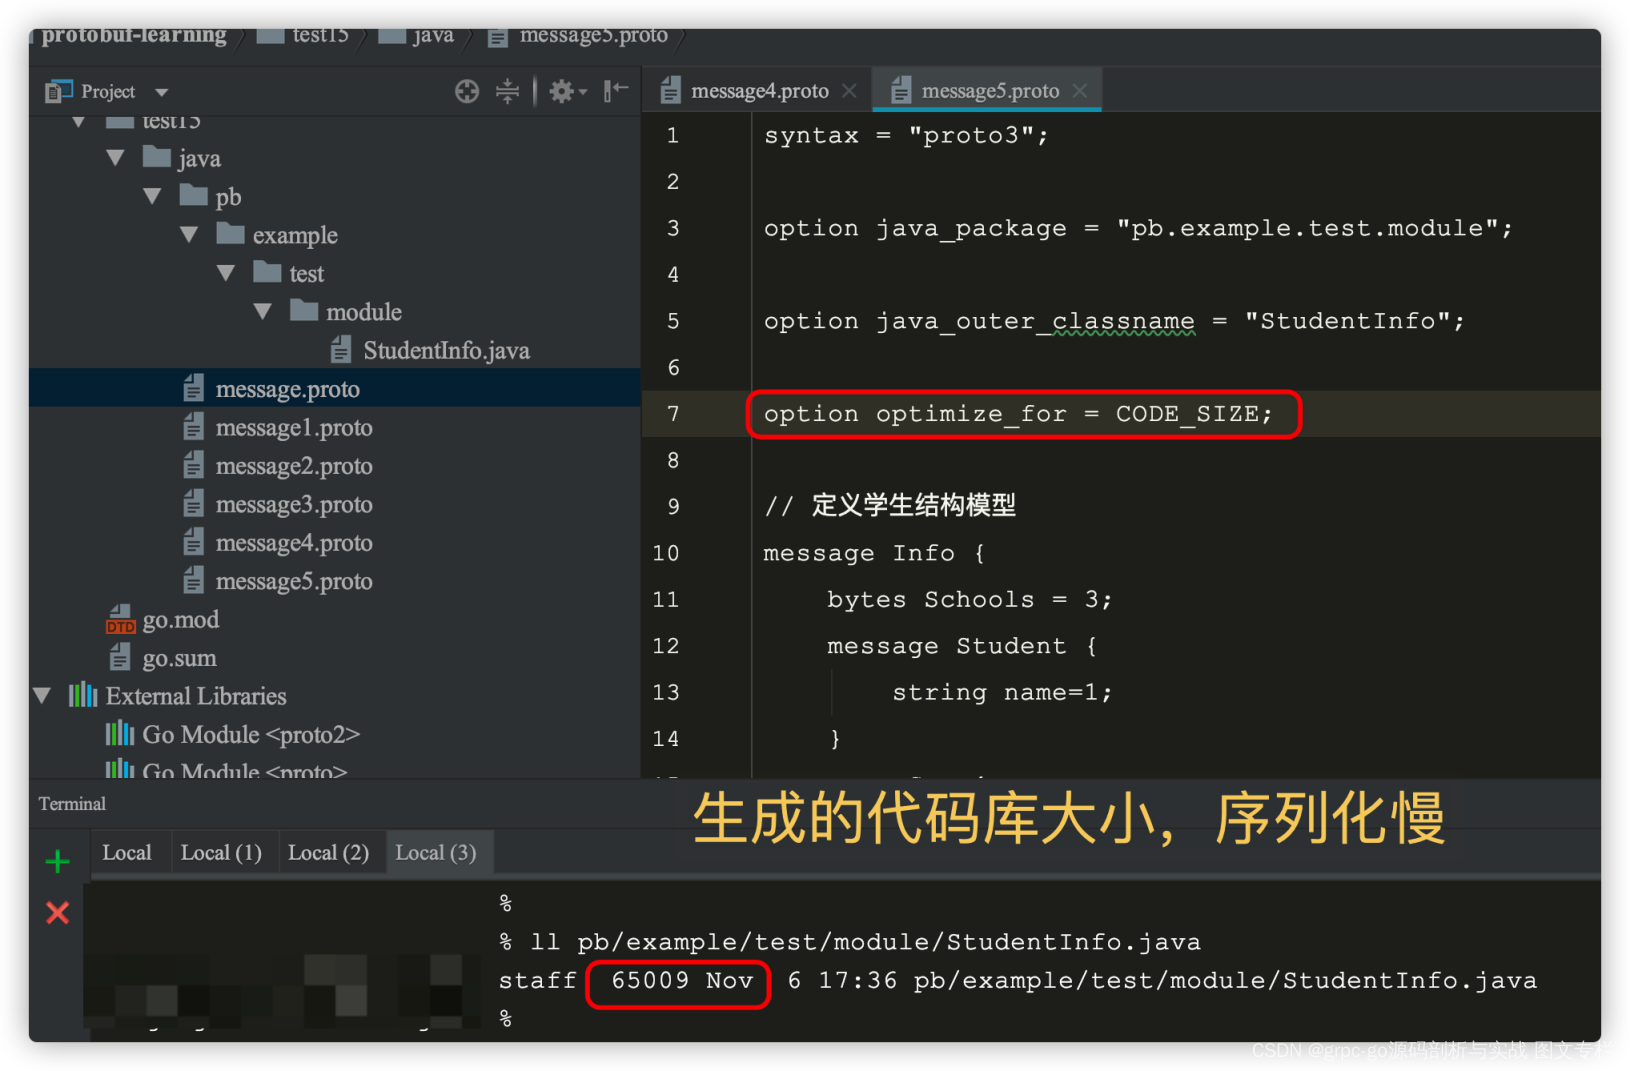Select go.mod file

click(x=180, y=620)
